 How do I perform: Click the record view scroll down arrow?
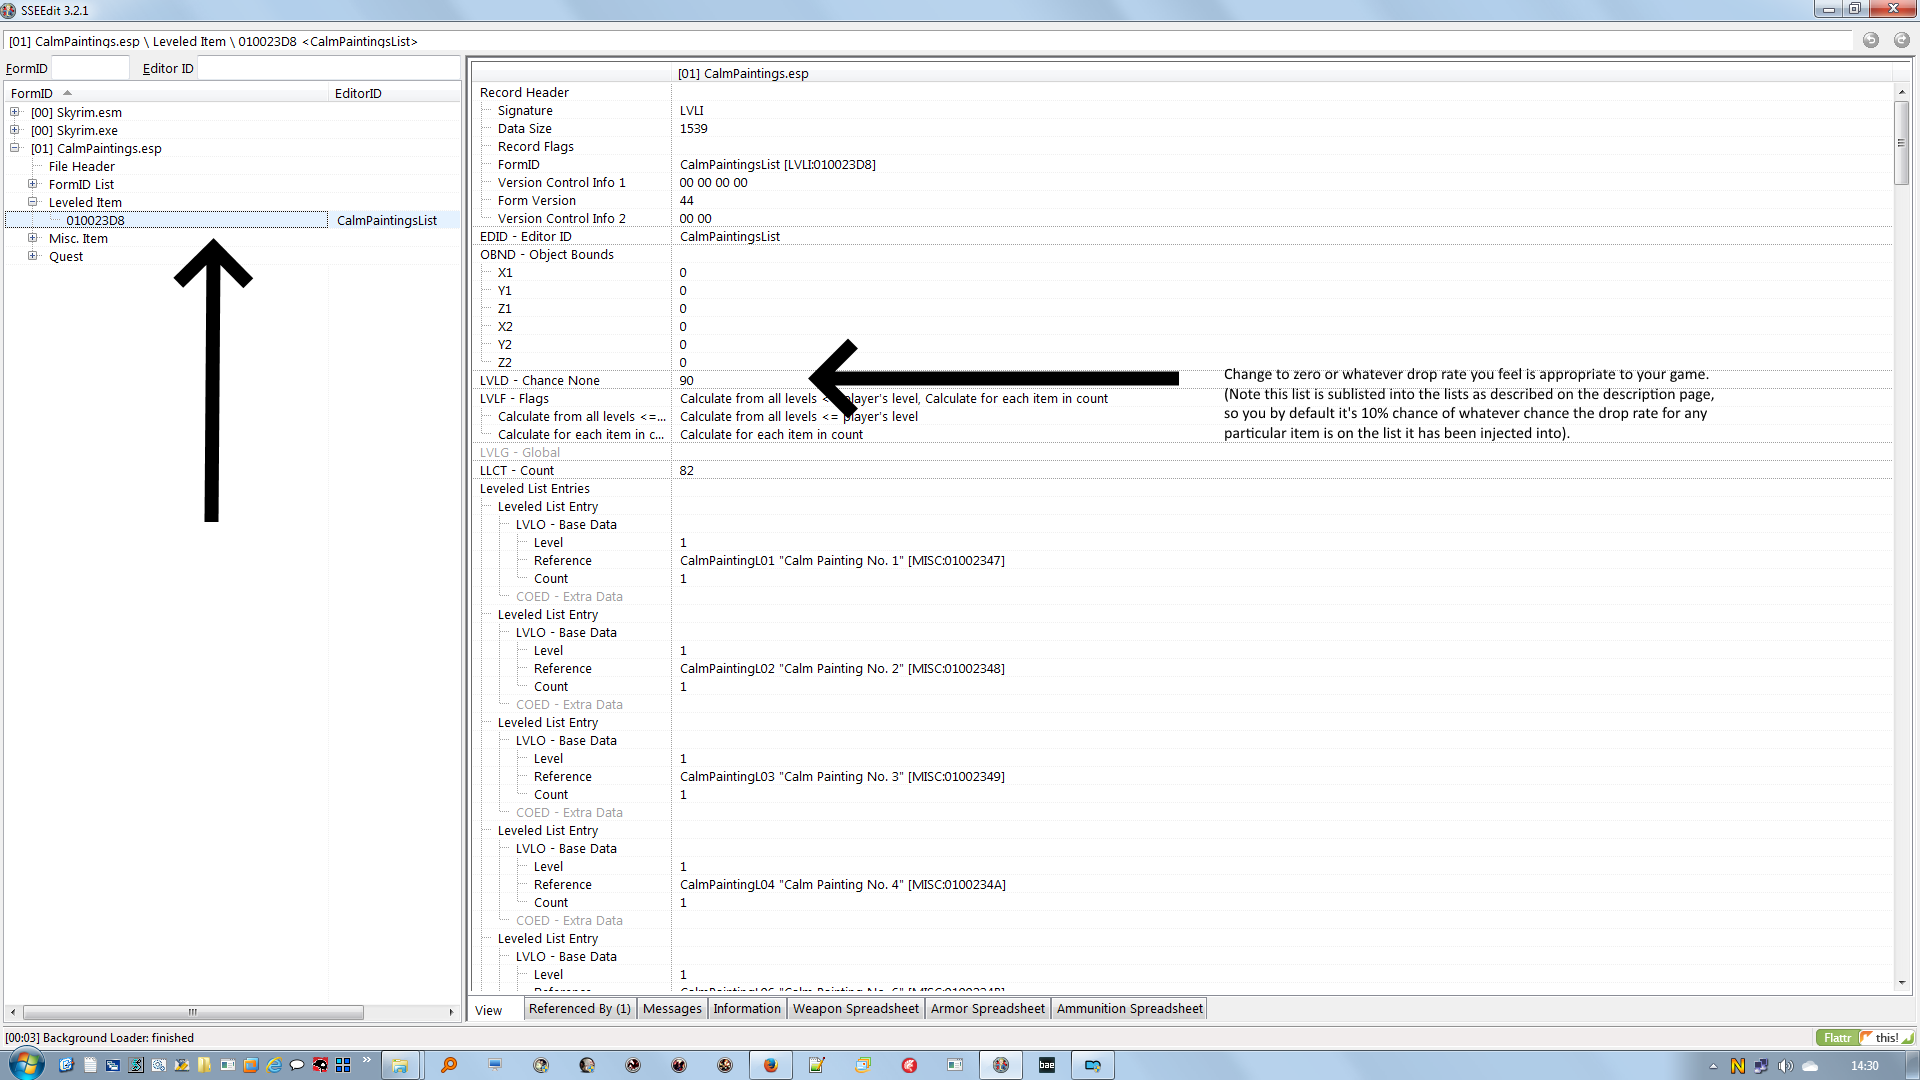[x=1901, y=983]
